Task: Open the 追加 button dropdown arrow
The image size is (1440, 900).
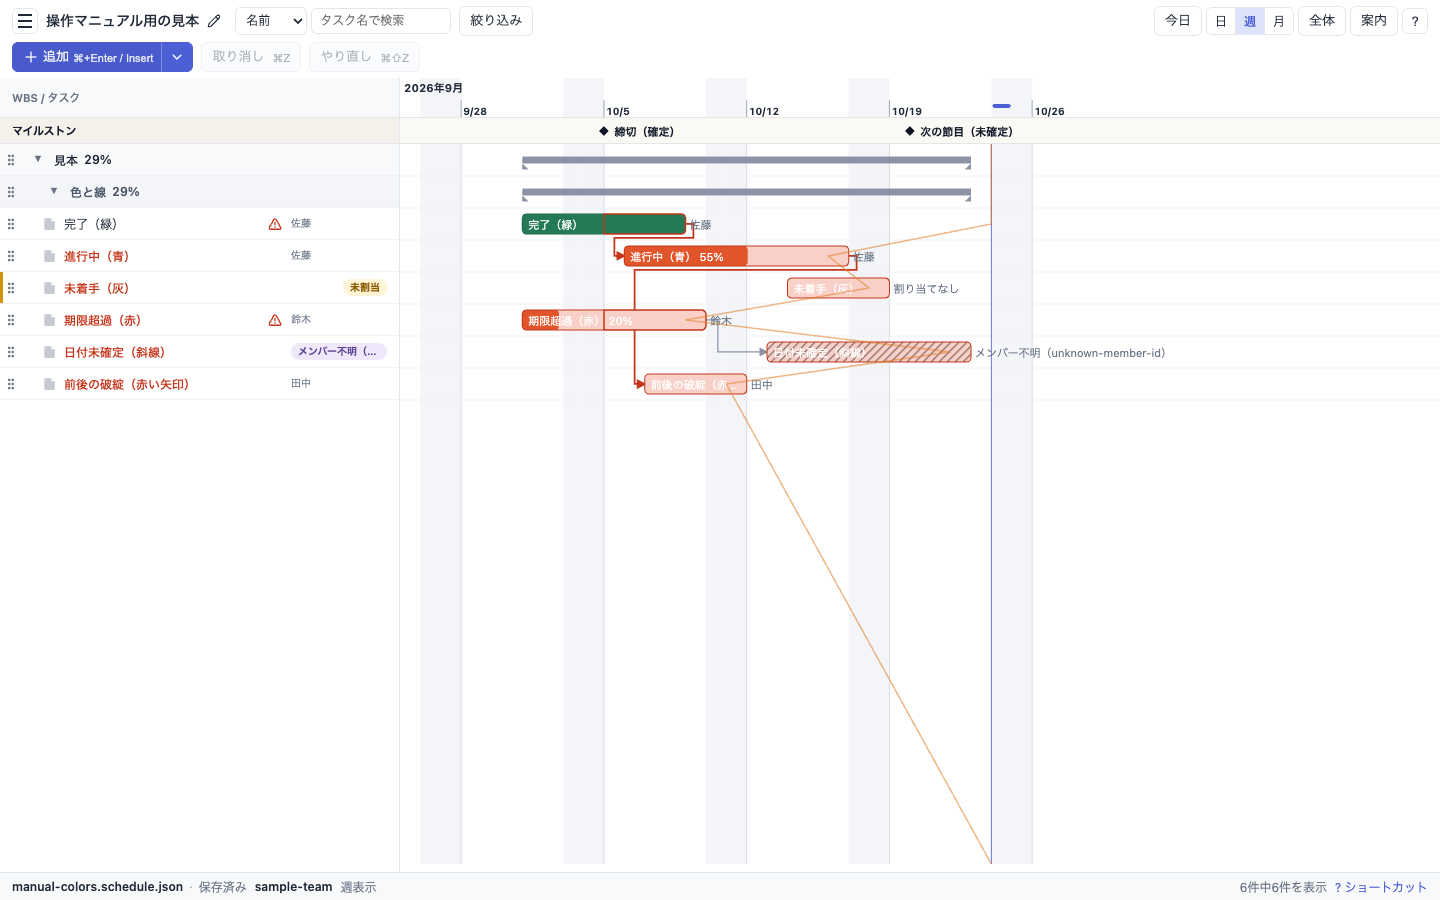Action: click(177, 57)
